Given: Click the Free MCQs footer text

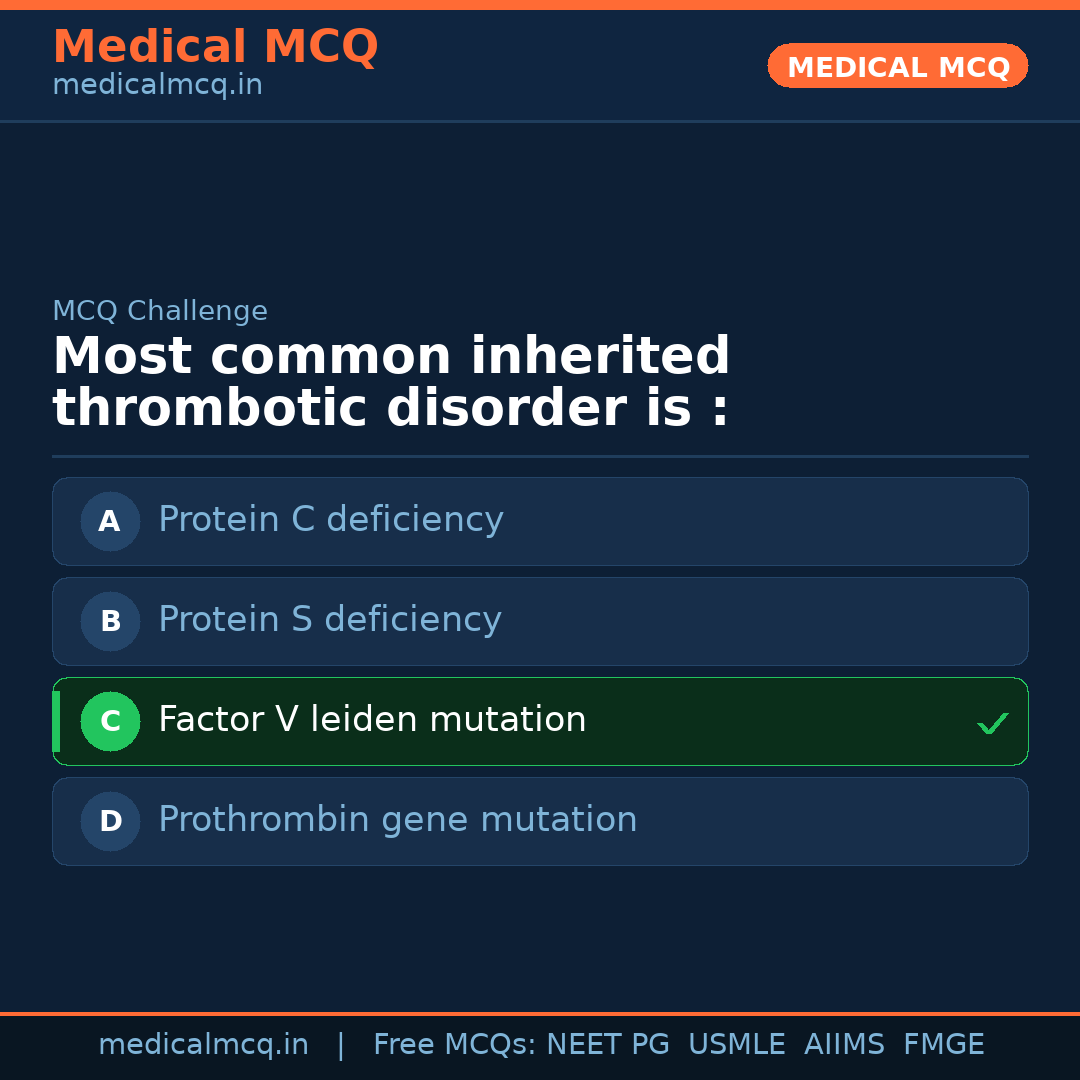Looking at the screenshot, I should (x=454, y=1045).
